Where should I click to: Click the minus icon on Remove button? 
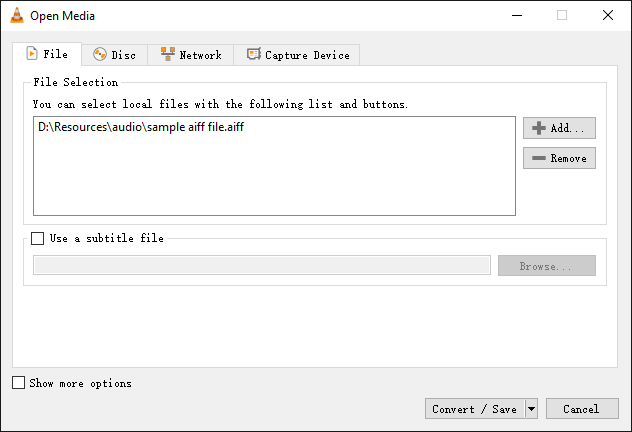coord(539,158)
